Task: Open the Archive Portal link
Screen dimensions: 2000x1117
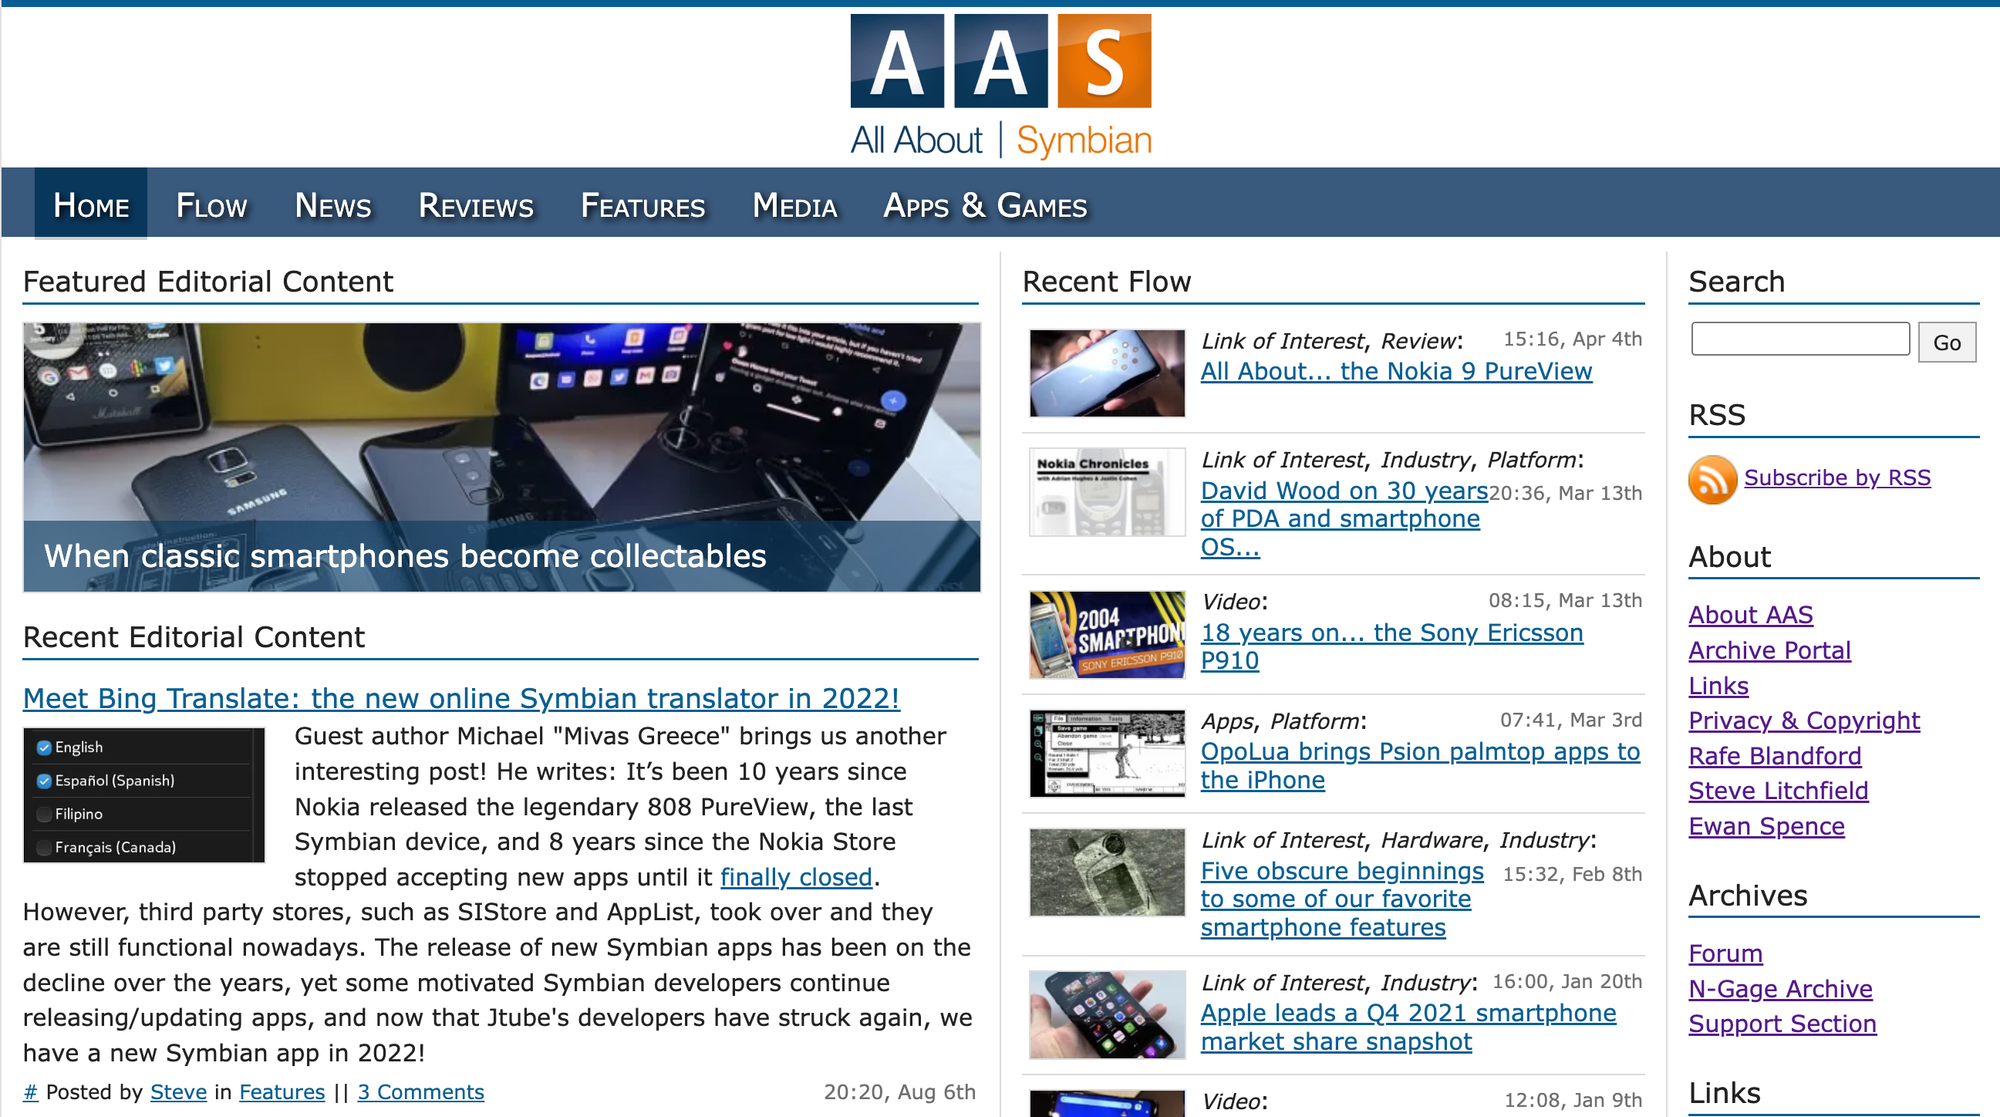Action: (1769, 650)
